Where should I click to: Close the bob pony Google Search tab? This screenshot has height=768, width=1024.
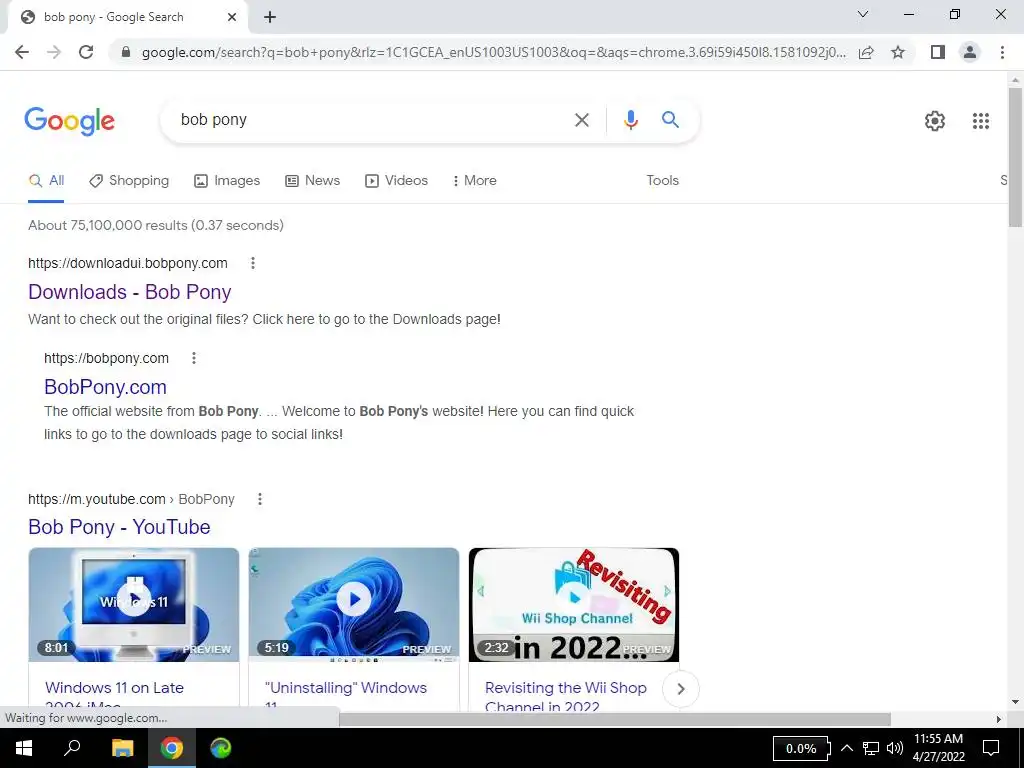(x=232, y=17)
